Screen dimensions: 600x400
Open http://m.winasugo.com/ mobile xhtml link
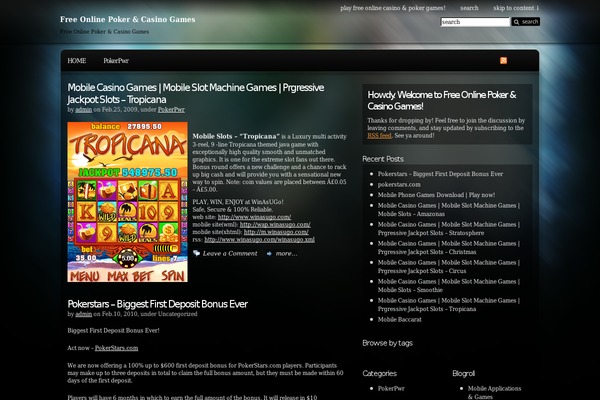(276, 232)
